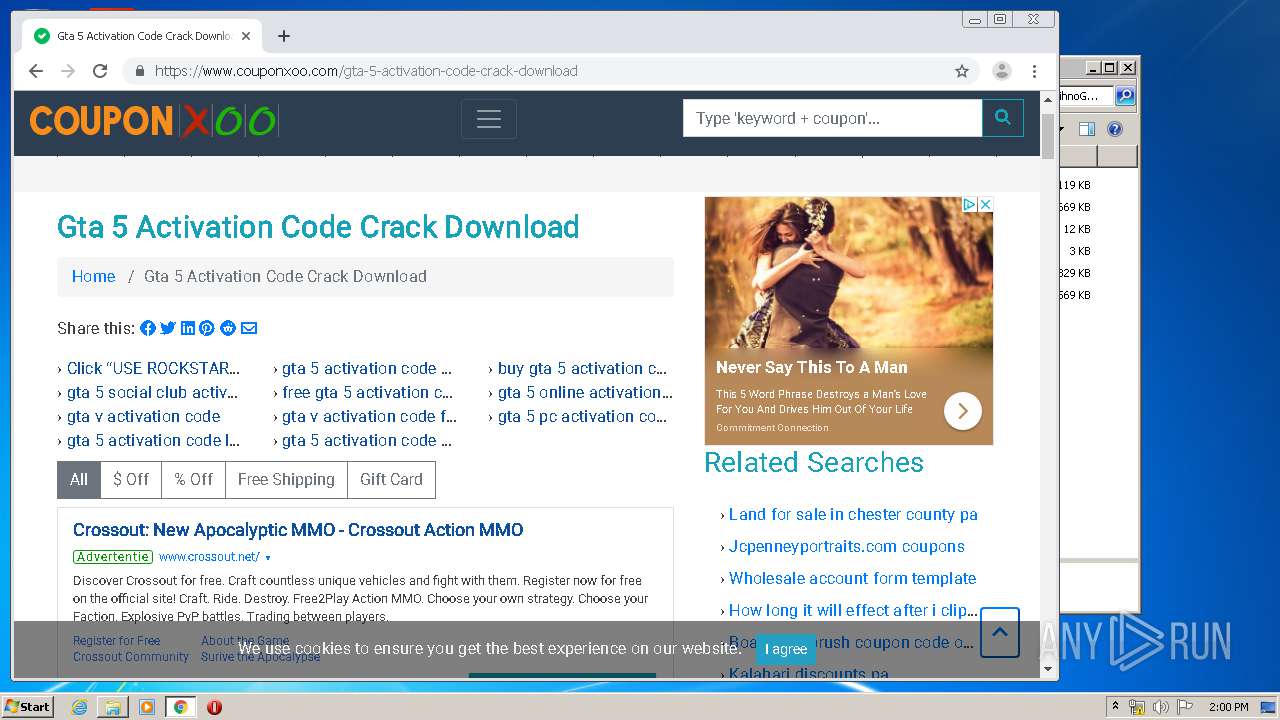Share this page on Twitter

(168, 328)
